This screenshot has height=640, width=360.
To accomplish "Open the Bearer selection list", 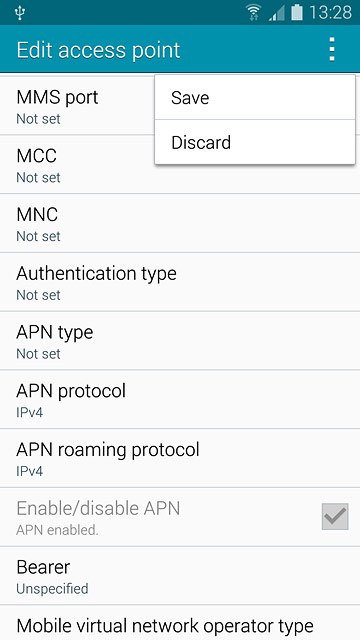I will pos(180,576).
